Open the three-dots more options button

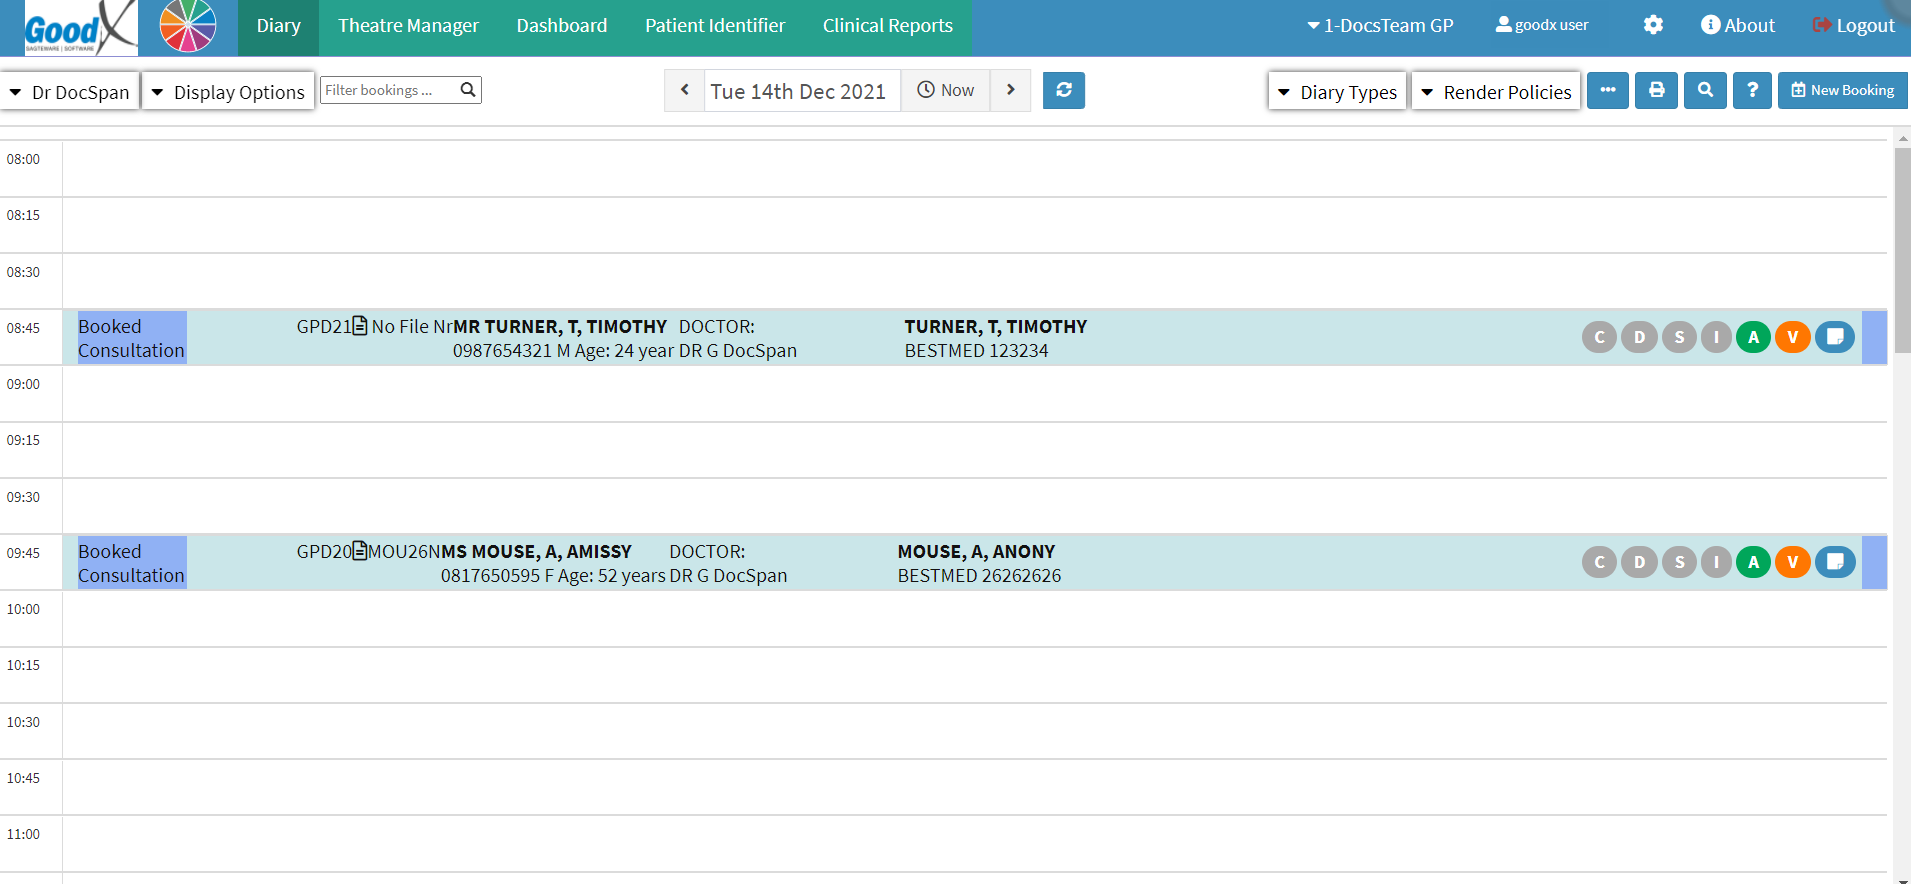(1607, 90)
